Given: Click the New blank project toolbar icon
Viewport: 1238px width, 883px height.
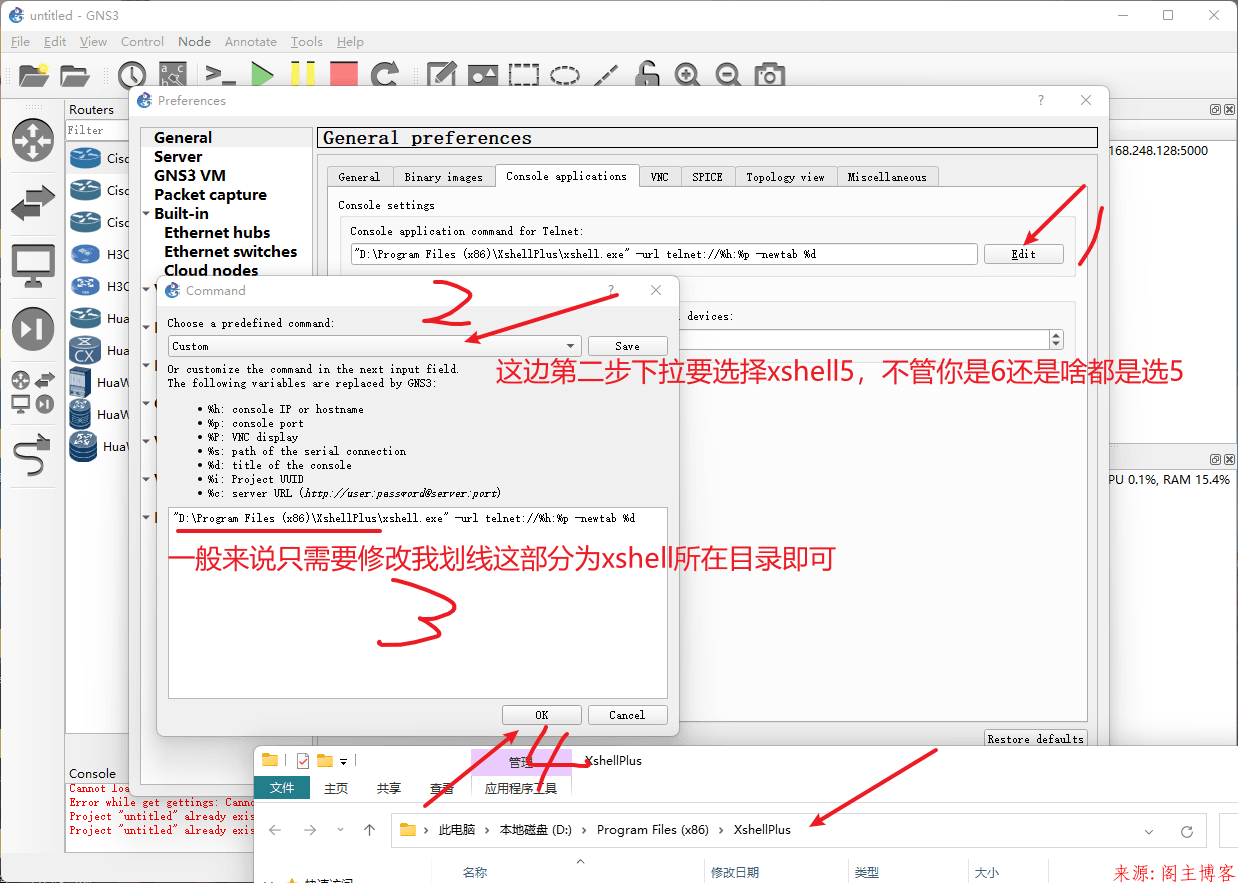Looking at the screenshot, I should pyautogui.click(x=34, y=75).
